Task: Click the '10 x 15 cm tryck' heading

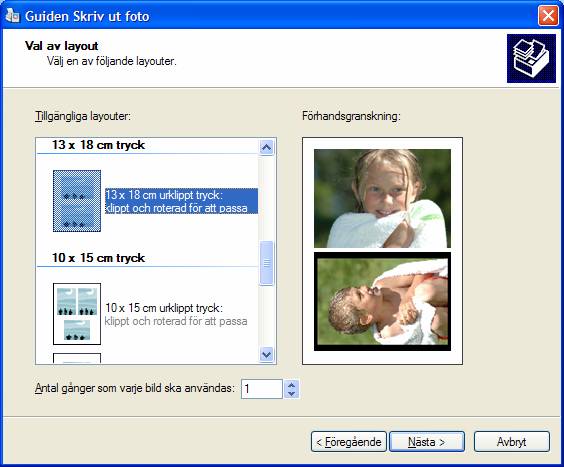Action: (x=98, y=258)
